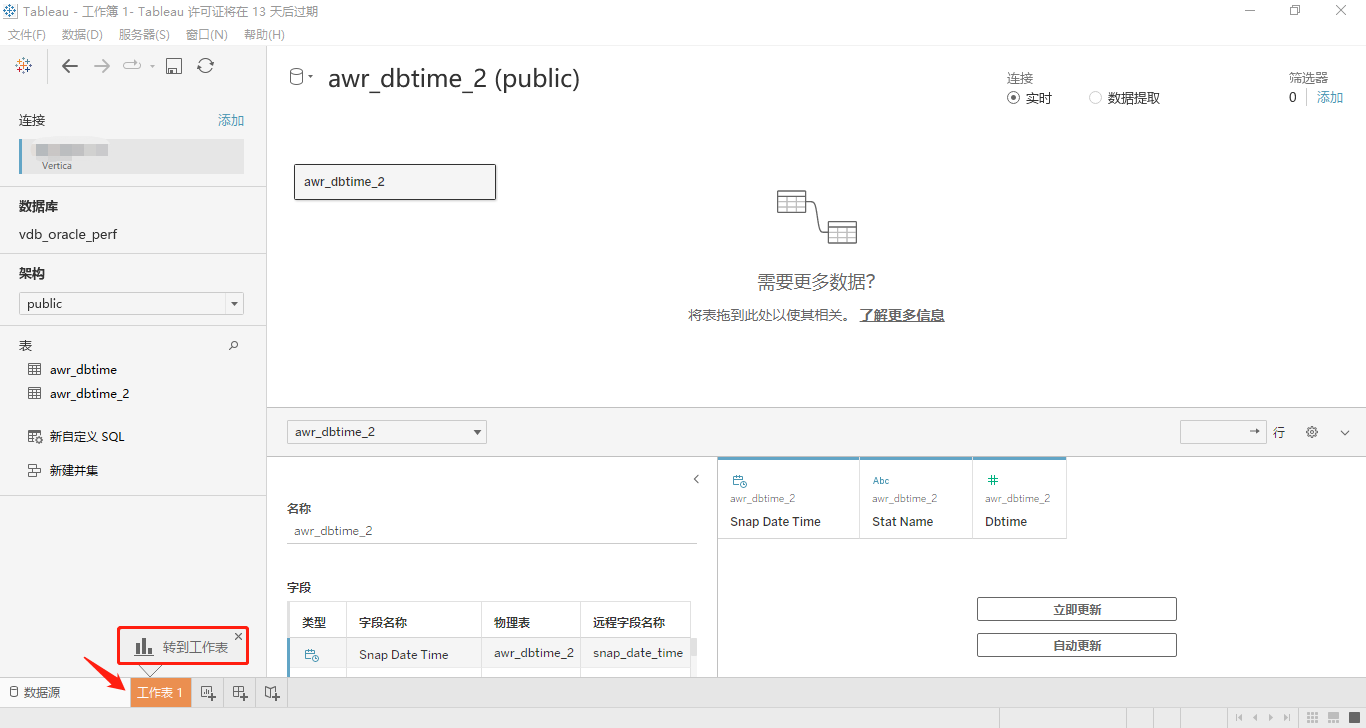Open the 了解更多信息 link

(902, 315)
